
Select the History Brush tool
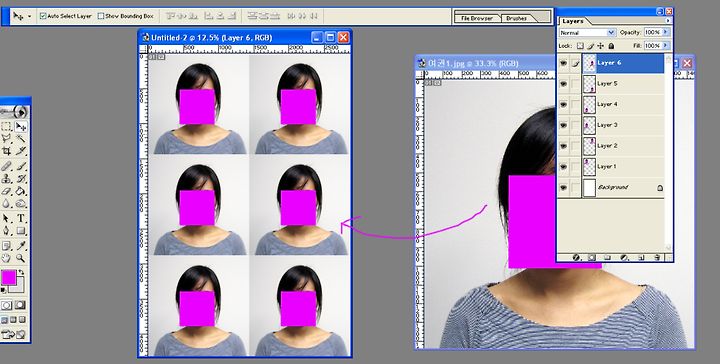pos(21,179)
